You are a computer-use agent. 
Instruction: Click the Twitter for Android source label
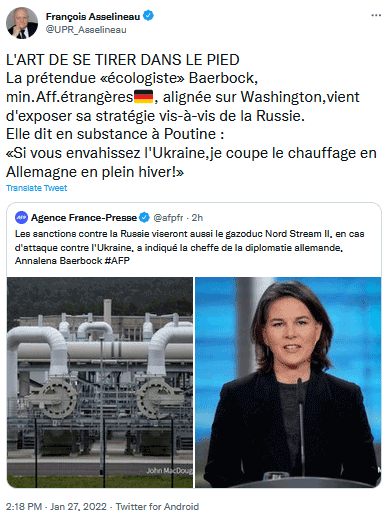157,507
